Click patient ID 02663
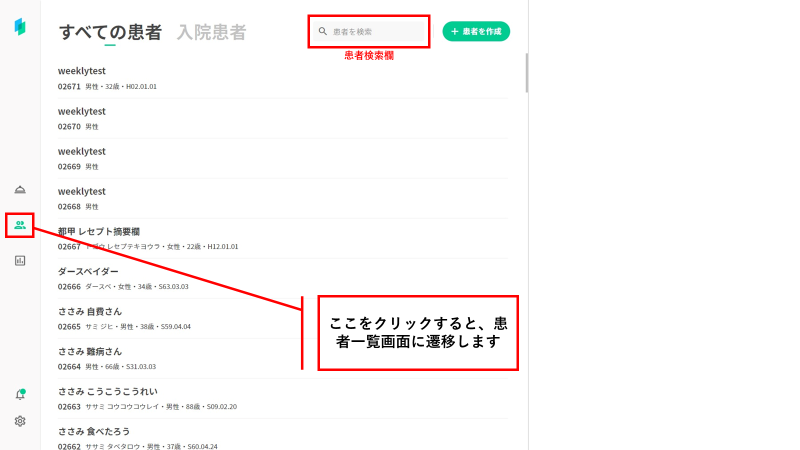This screenshot has width=800, height=450. point(69,407)
